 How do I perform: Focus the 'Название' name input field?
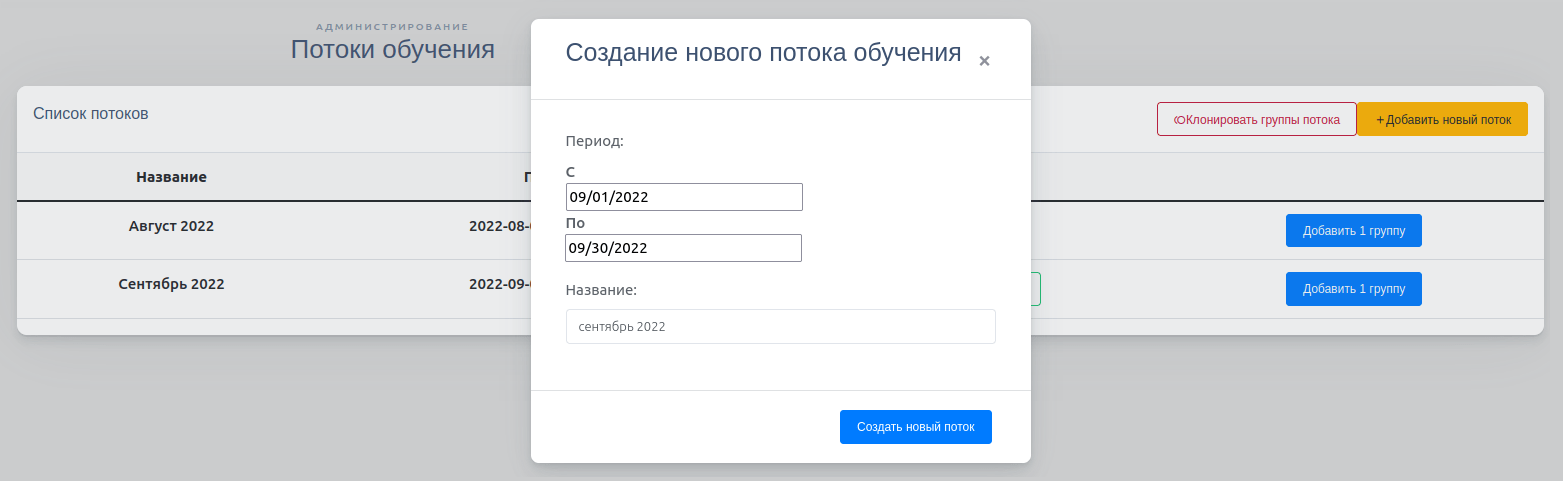(780, 327)
